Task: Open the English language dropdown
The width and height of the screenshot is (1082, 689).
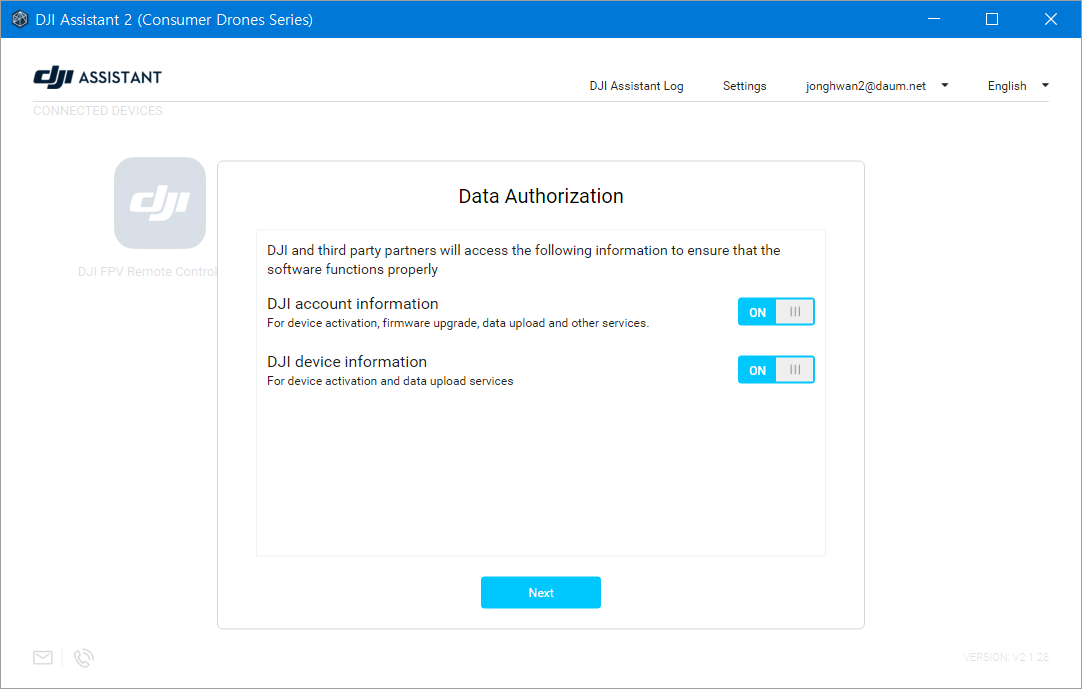Action: tap(1018, 86)
